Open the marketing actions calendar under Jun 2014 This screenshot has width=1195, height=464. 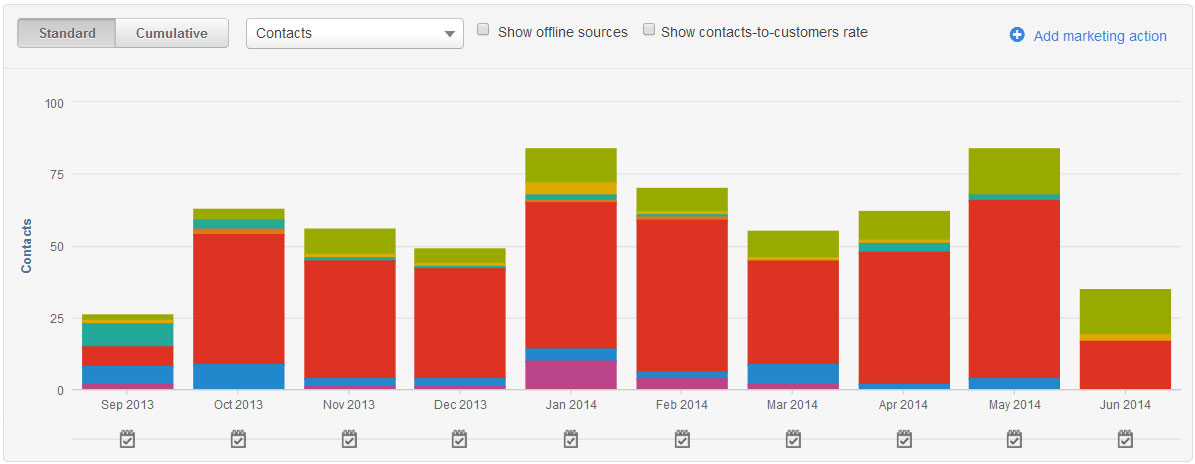click(1125, 439)
